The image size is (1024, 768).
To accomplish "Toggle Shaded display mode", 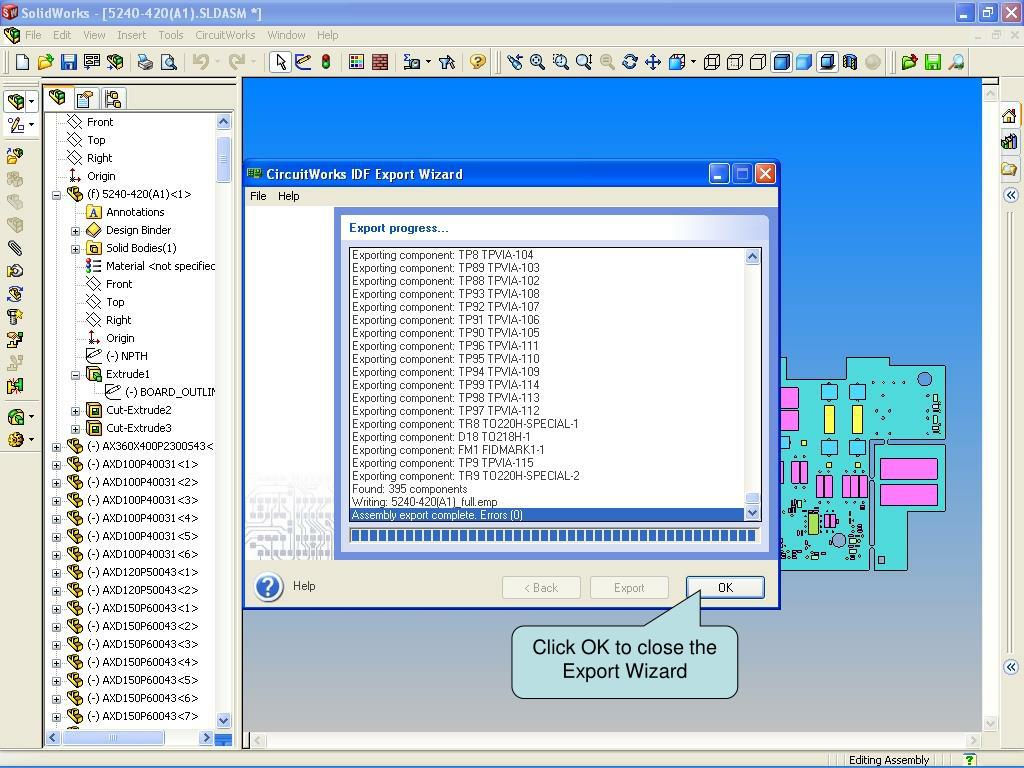I will tap(804, 62).
